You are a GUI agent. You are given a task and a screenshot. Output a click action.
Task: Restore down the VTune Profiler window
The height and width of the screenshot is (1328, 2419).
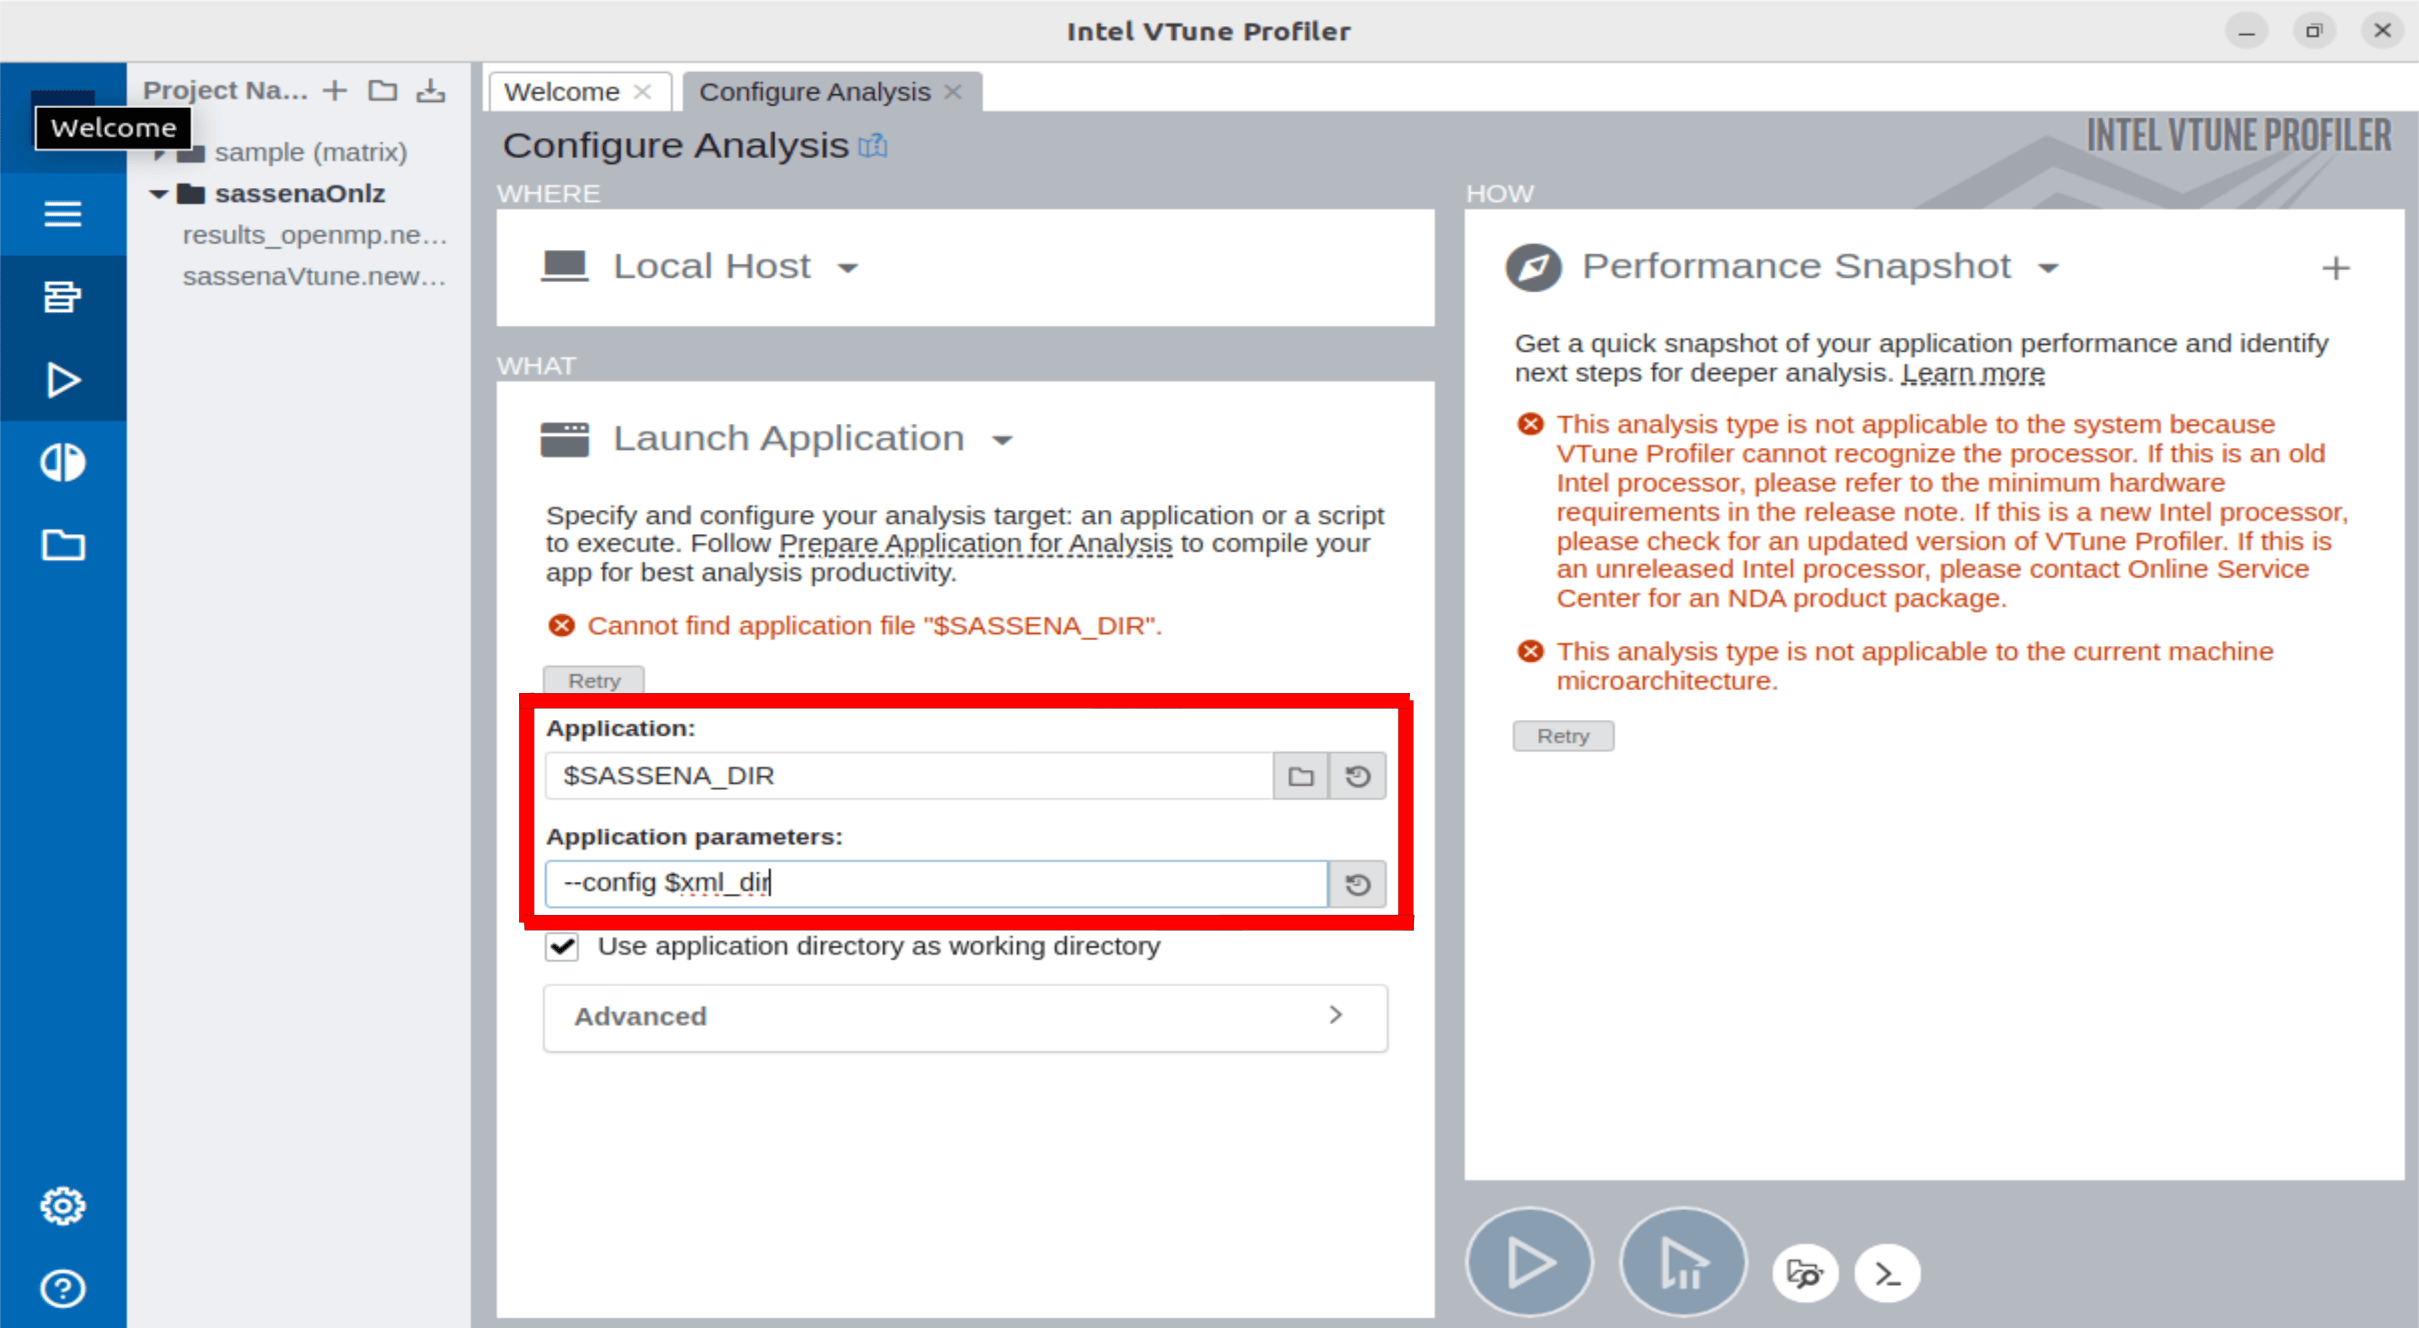click(2314, 32)
